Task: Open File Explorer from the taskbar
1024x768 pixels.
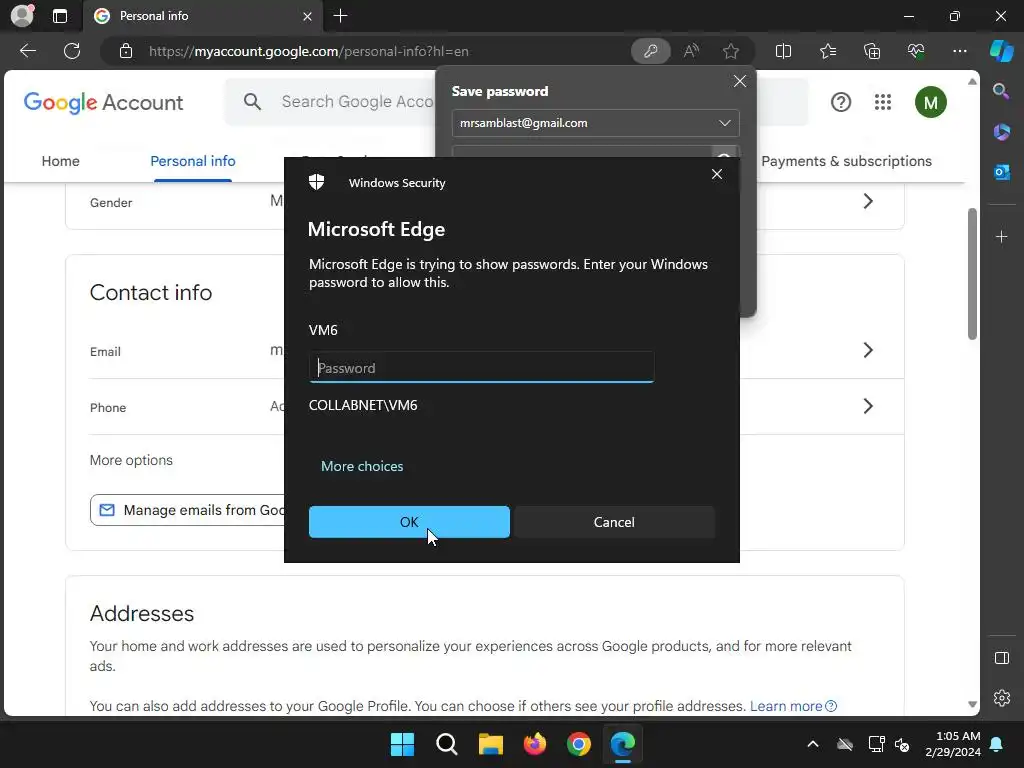Action: pyautogui.click(x=490, y=744)
